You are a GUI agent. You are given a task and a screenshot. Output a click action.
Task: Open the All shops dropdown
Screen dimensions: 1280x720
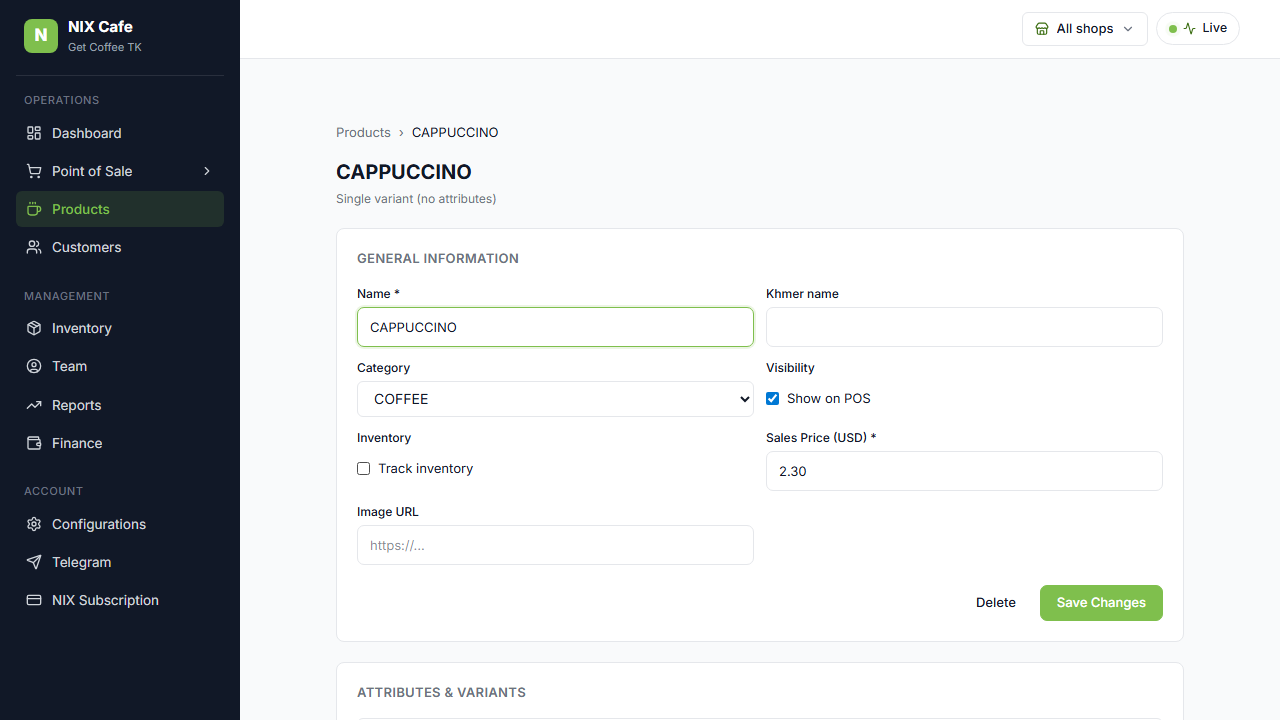coord(1085,29)
